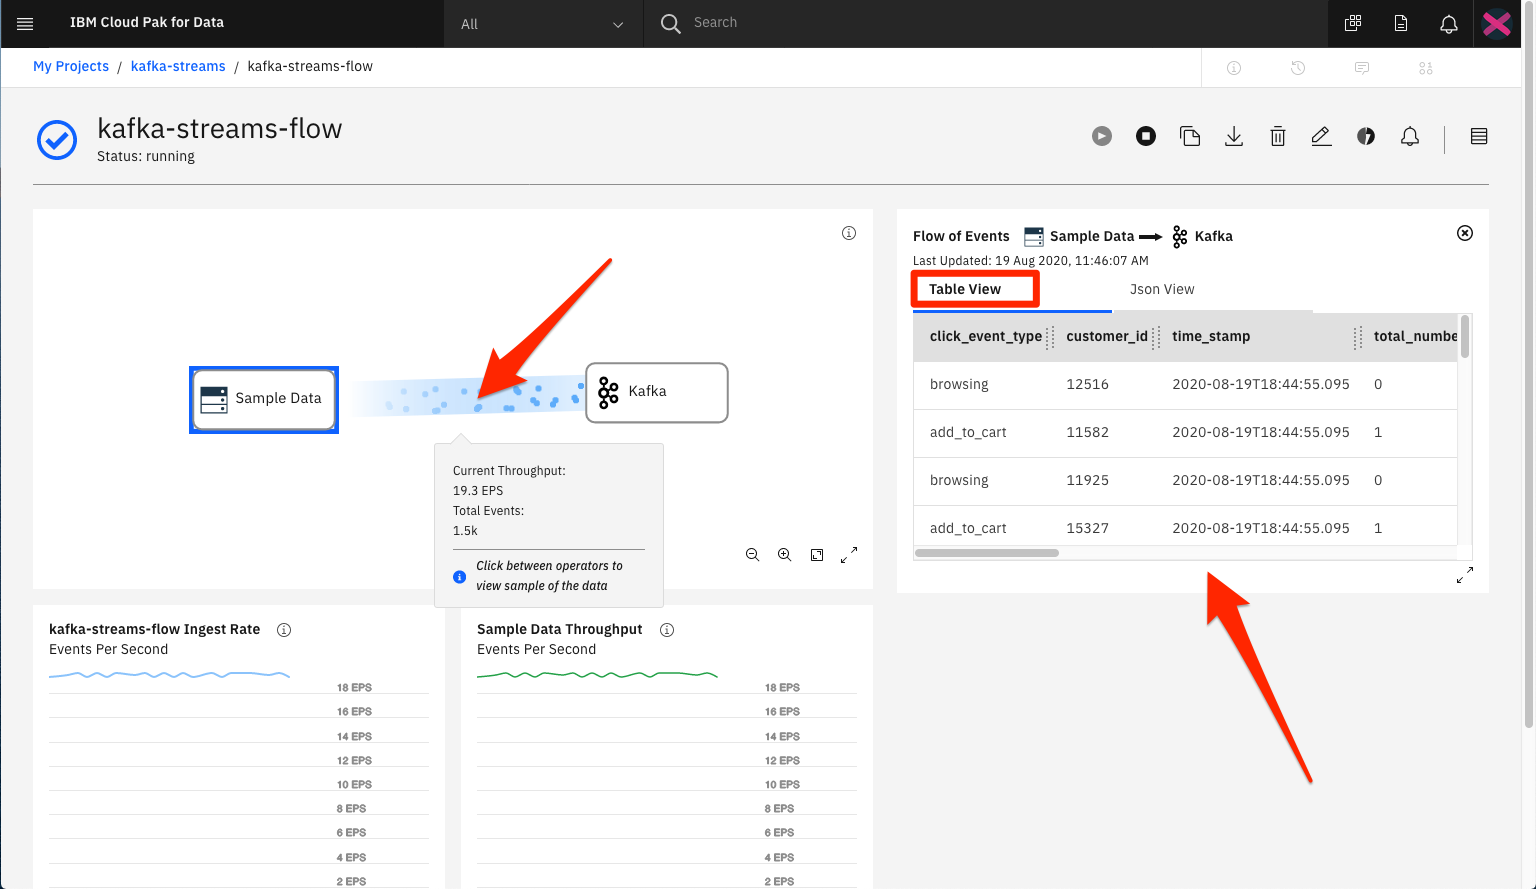The image size is (1536, 889).
Task: Toggle the theme contrast icon
Action: click(1366, 136)
